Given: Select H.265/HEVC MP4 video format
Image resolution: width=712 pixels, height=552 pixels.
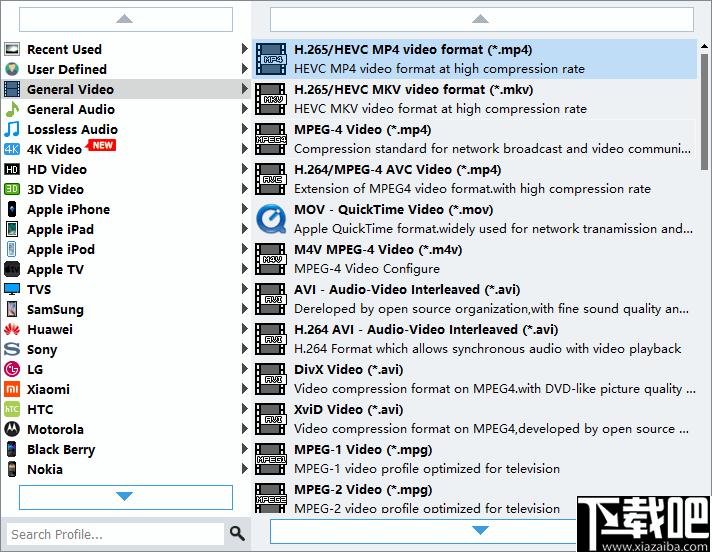Looking at the screenshot, I should (475, 59).
